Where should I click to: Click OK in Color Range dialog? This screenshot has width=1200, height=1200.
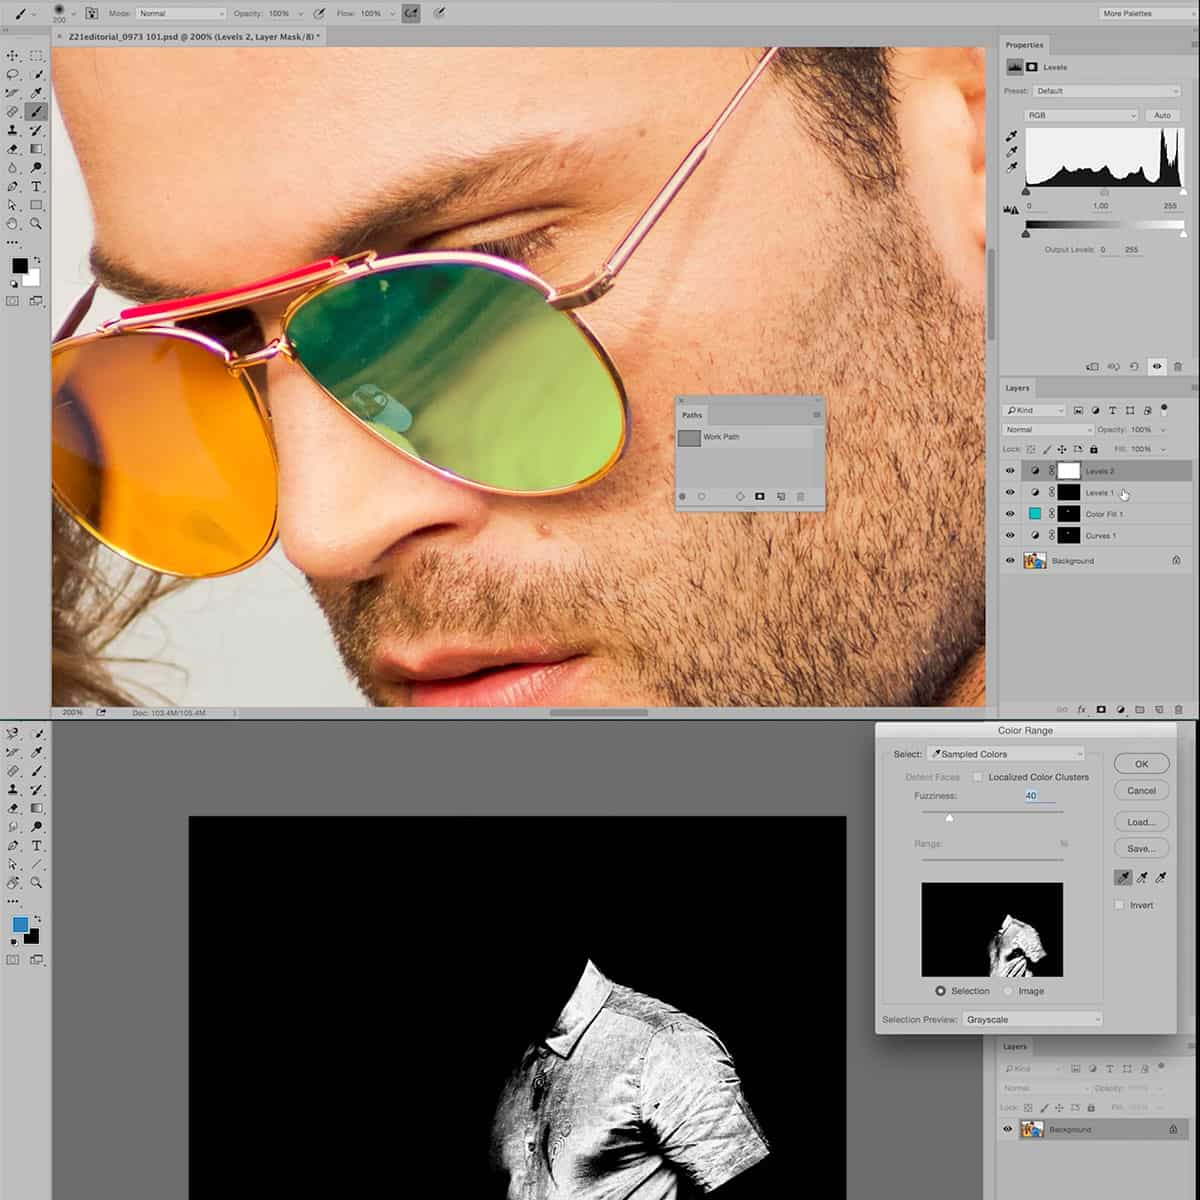(x=1141, y=763)
